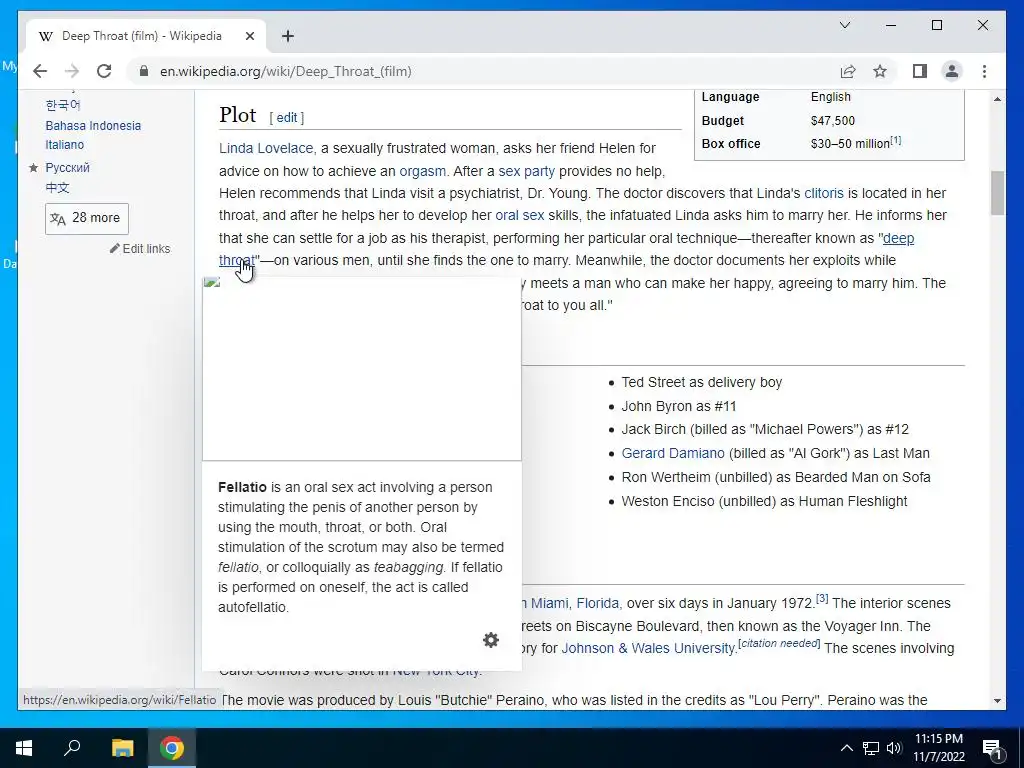Open the Gerard Damiano link

point(673,453)
